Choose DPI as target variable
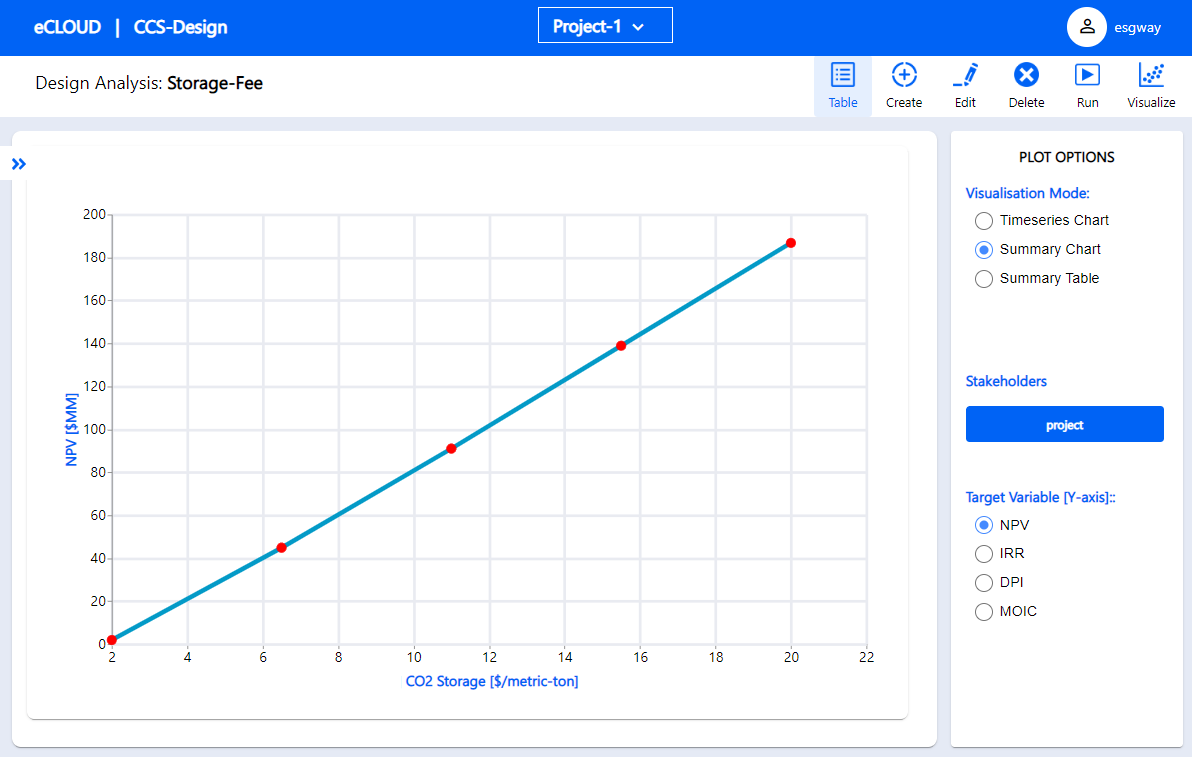This screenshot has height=757, width=1192. pyautogui.click(x=984, y=582)
